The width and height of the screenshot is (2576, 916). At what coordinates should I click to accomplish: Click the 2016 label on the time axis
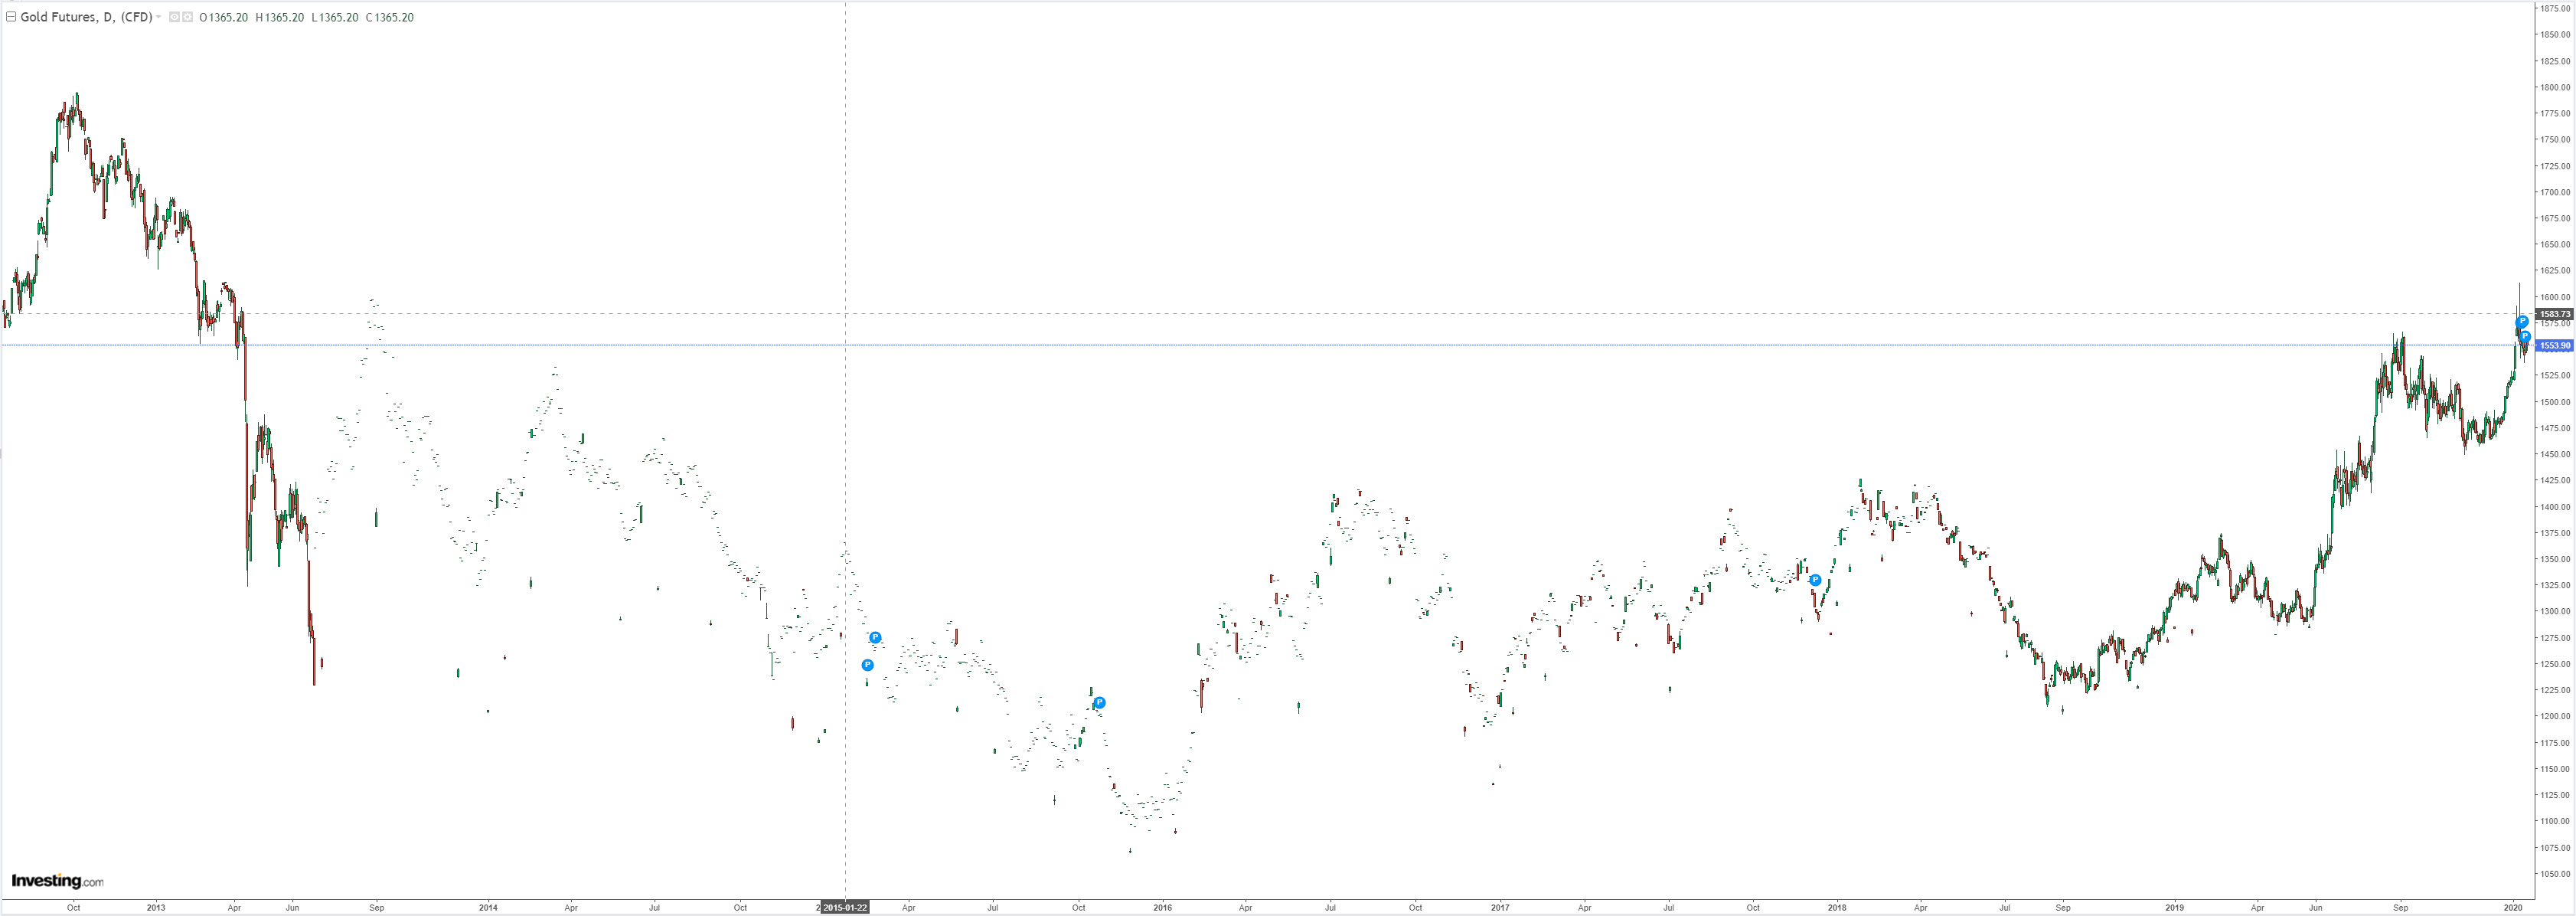click(x=1162, y=908)
